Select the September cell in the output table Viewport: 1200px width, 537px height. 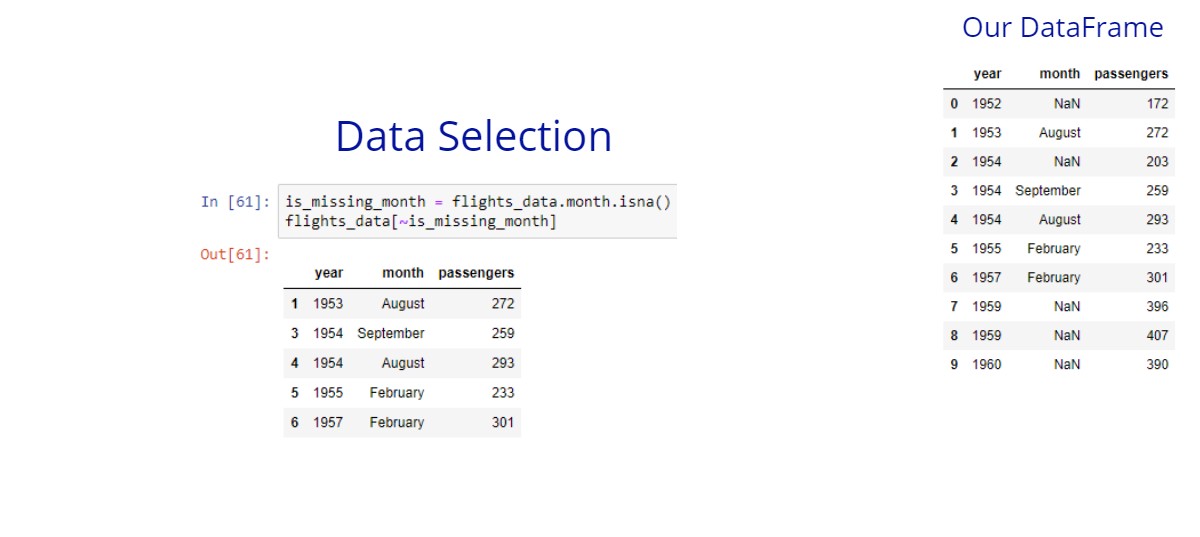[x=390, y=333]
